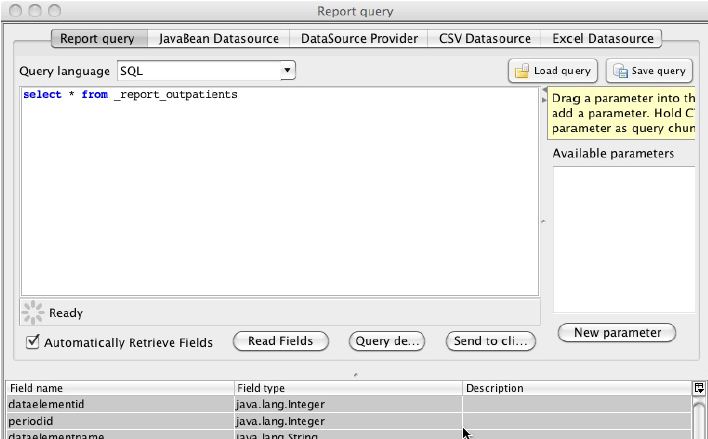The image size is (708, 439).
Task: Click the New parameter button
Action: point(617,333)
